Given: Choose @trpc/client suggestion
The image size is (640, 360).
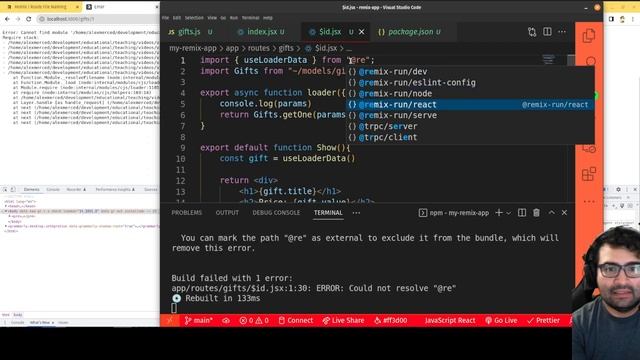Looking at the screenshot, I should 470,138.
